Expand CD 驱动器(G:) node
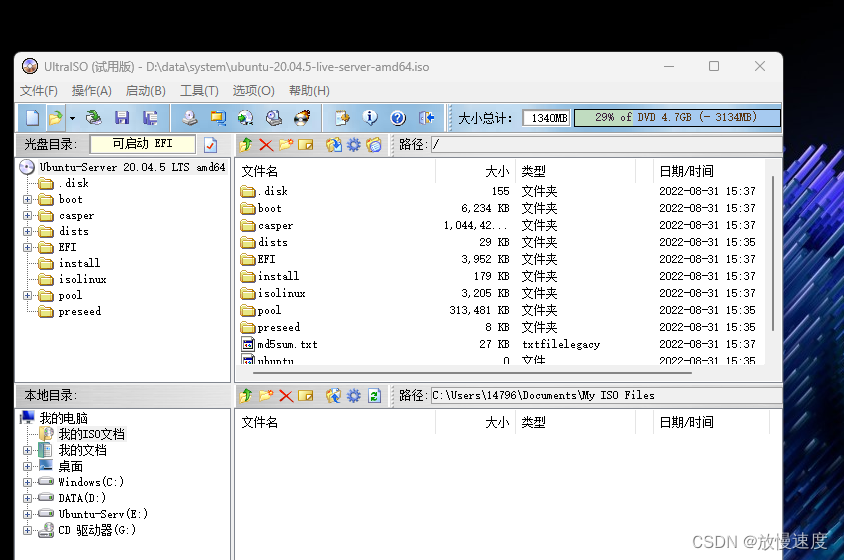The image size is (844, 560). 27,530
